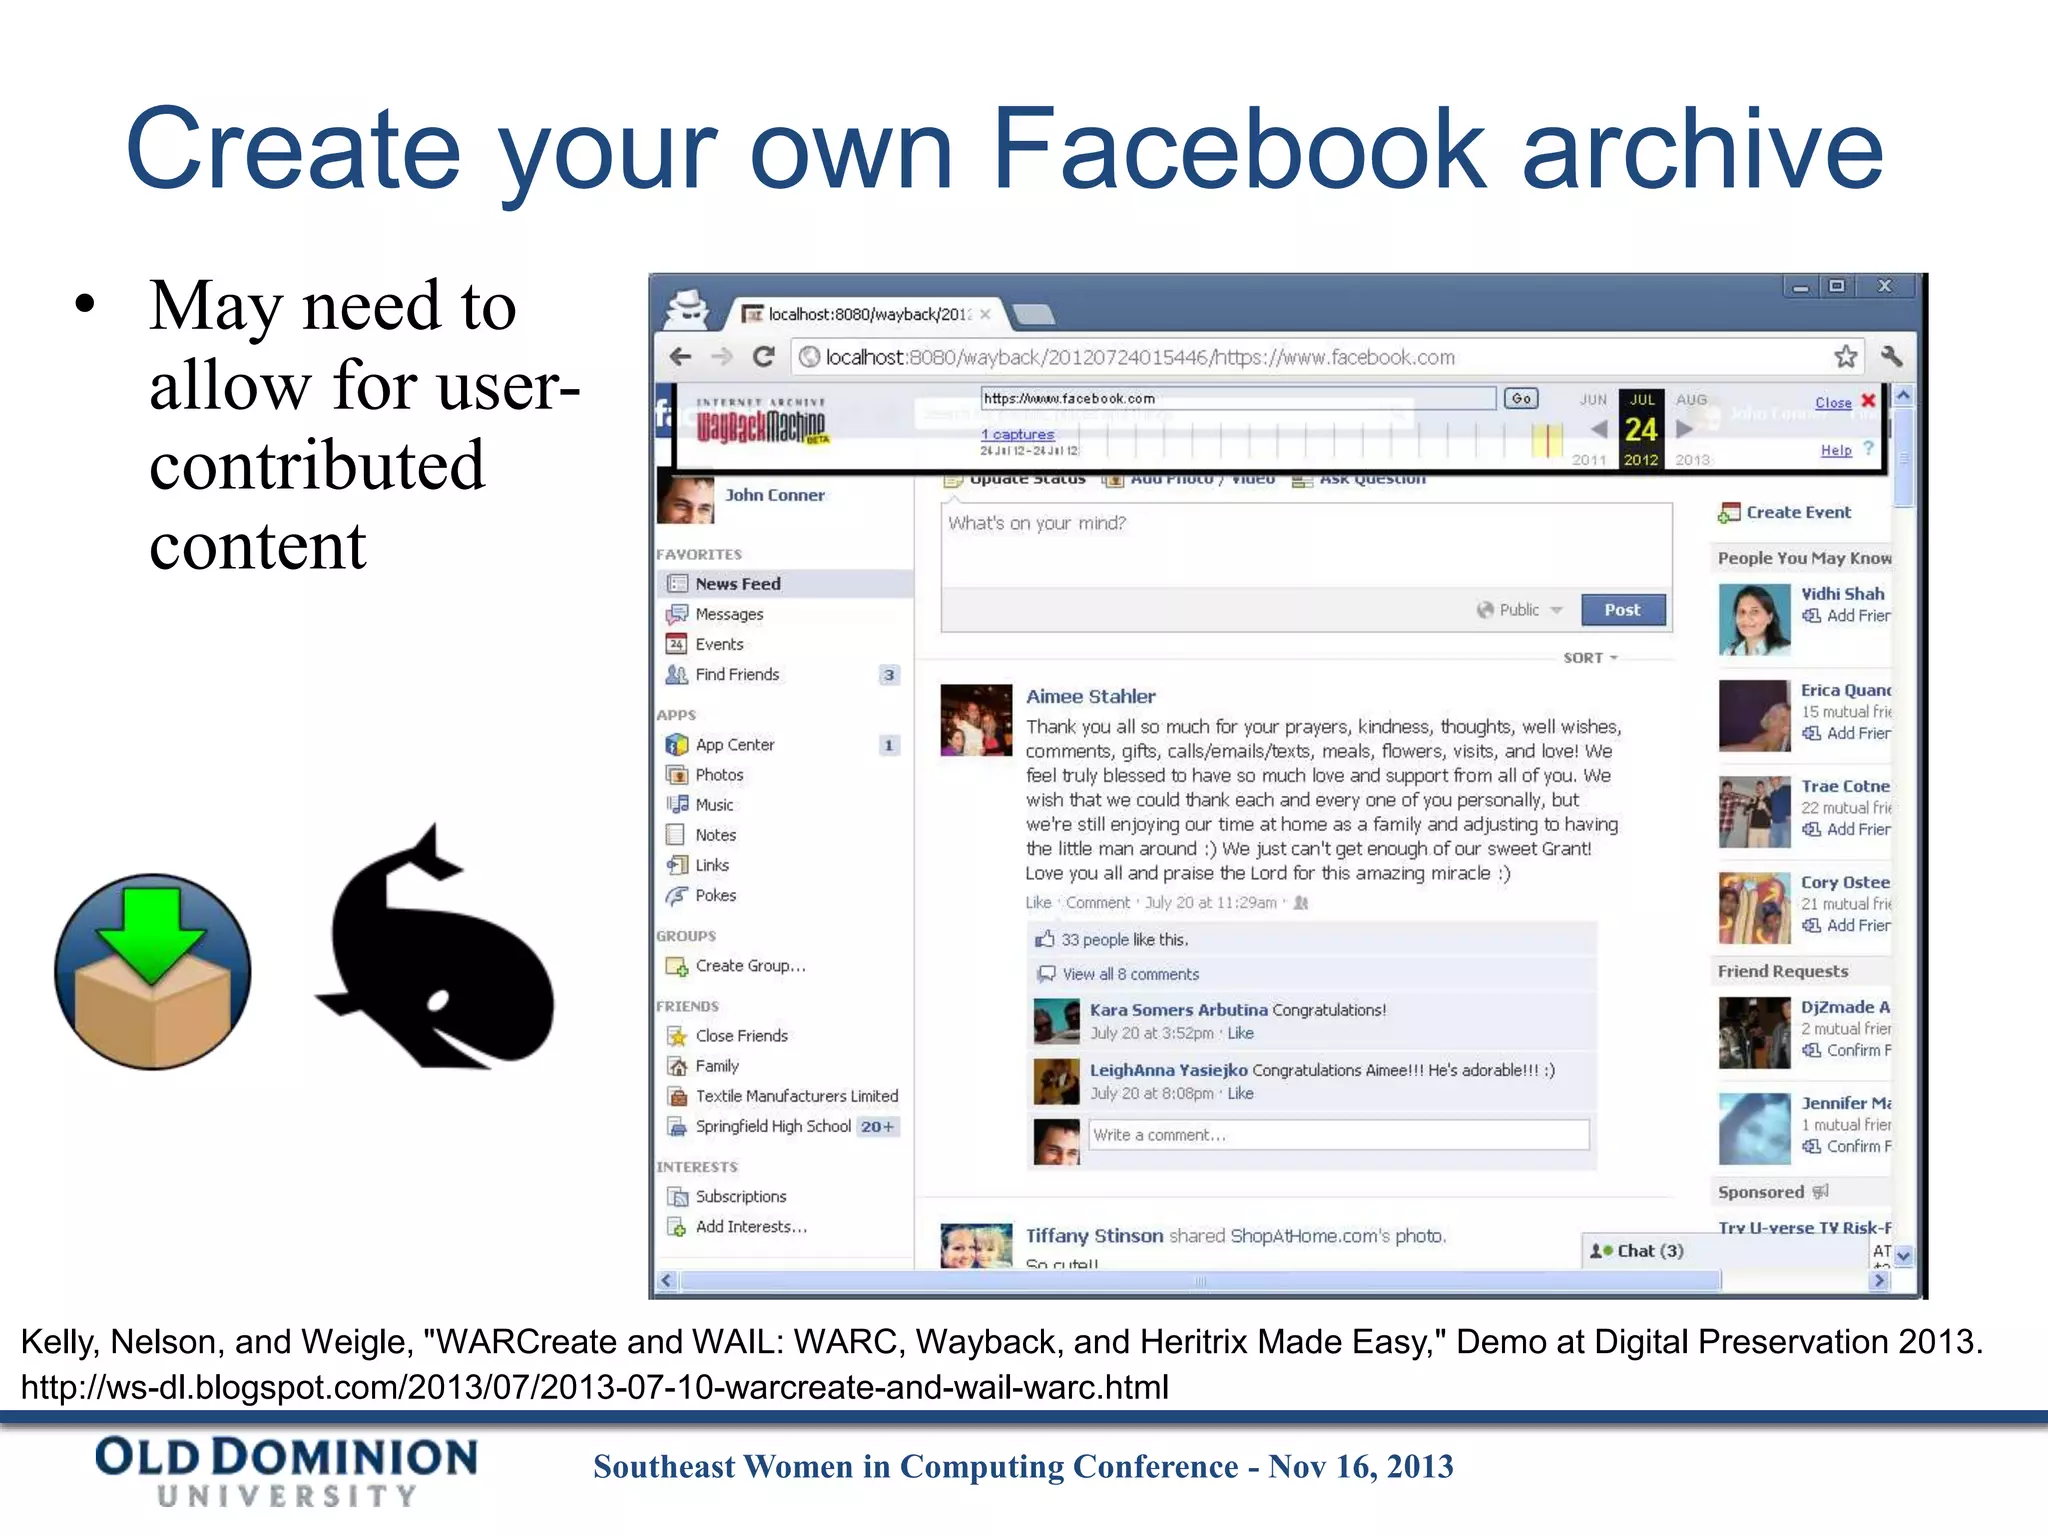Click the horizontal scrollbar left arrow
The height and width of the screenshot is (1536, 2048).
pos(668,1280)
